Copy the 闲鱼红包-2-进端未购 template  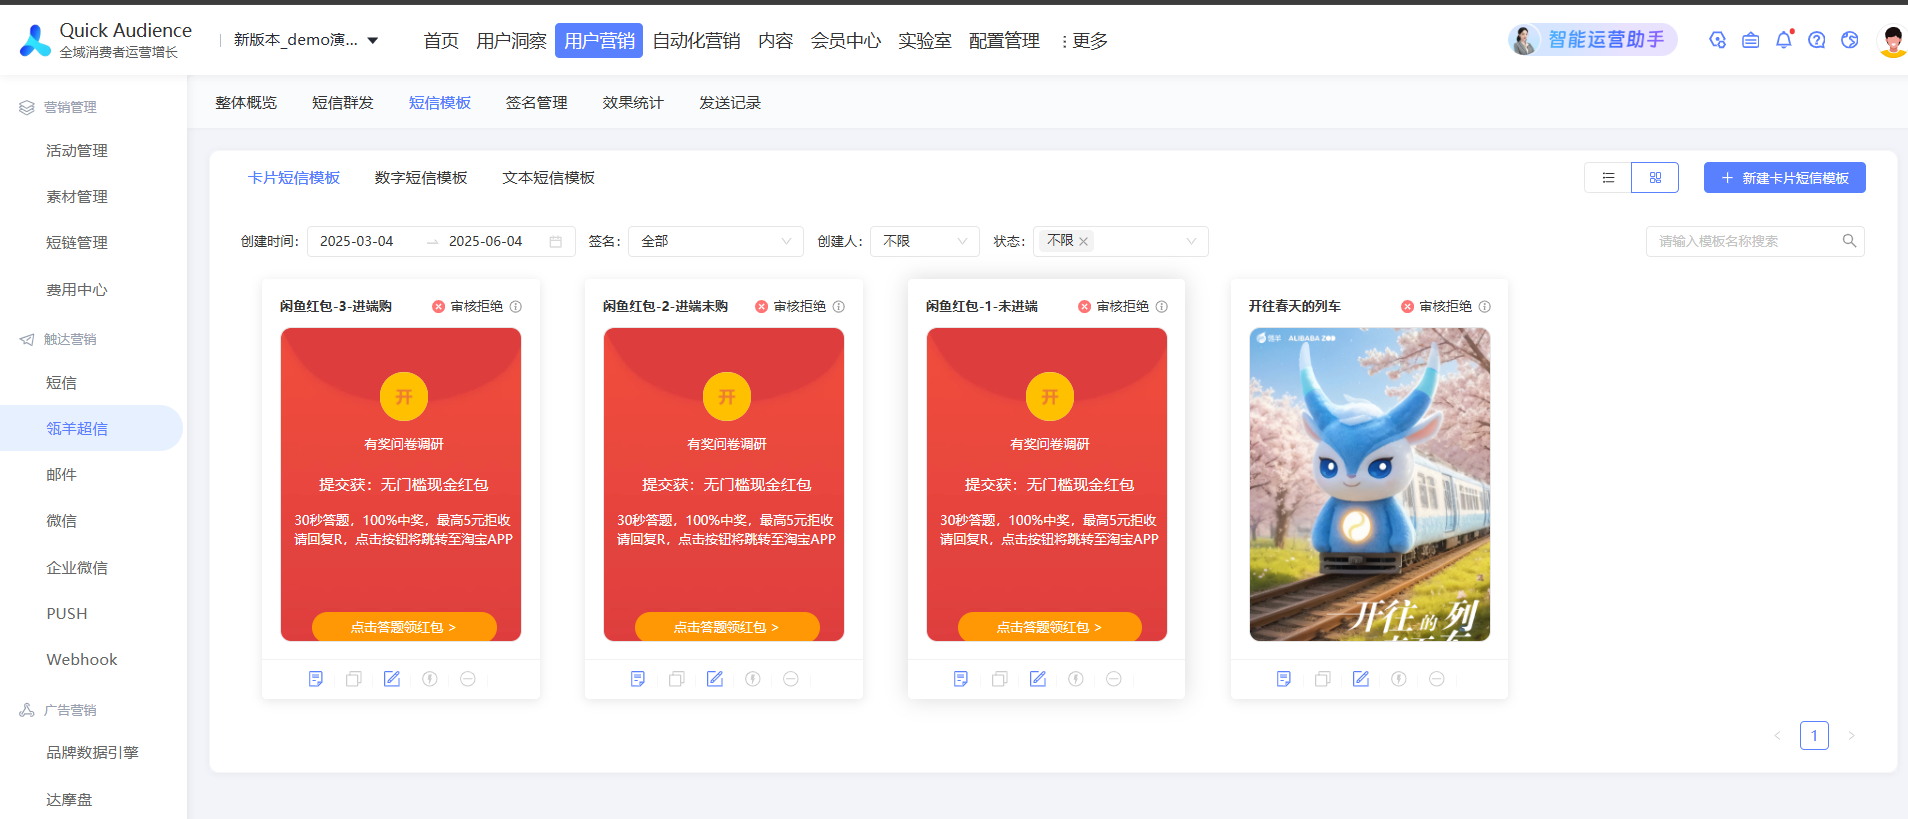pos(677,679)
